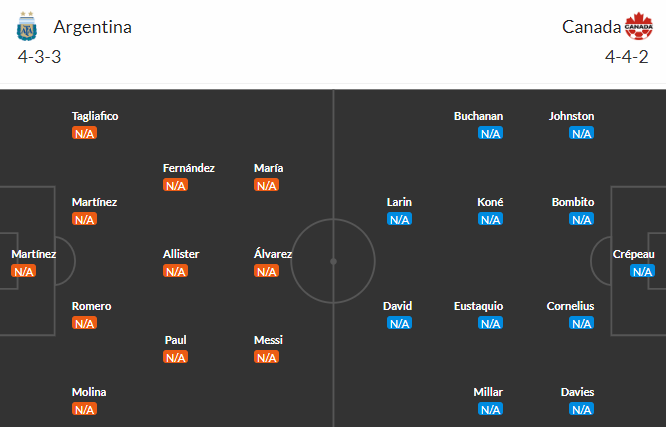This screenshot has height=427, width=666.
Task: Select goalkeeper Martínez near the goal
Action: [34, 254]
